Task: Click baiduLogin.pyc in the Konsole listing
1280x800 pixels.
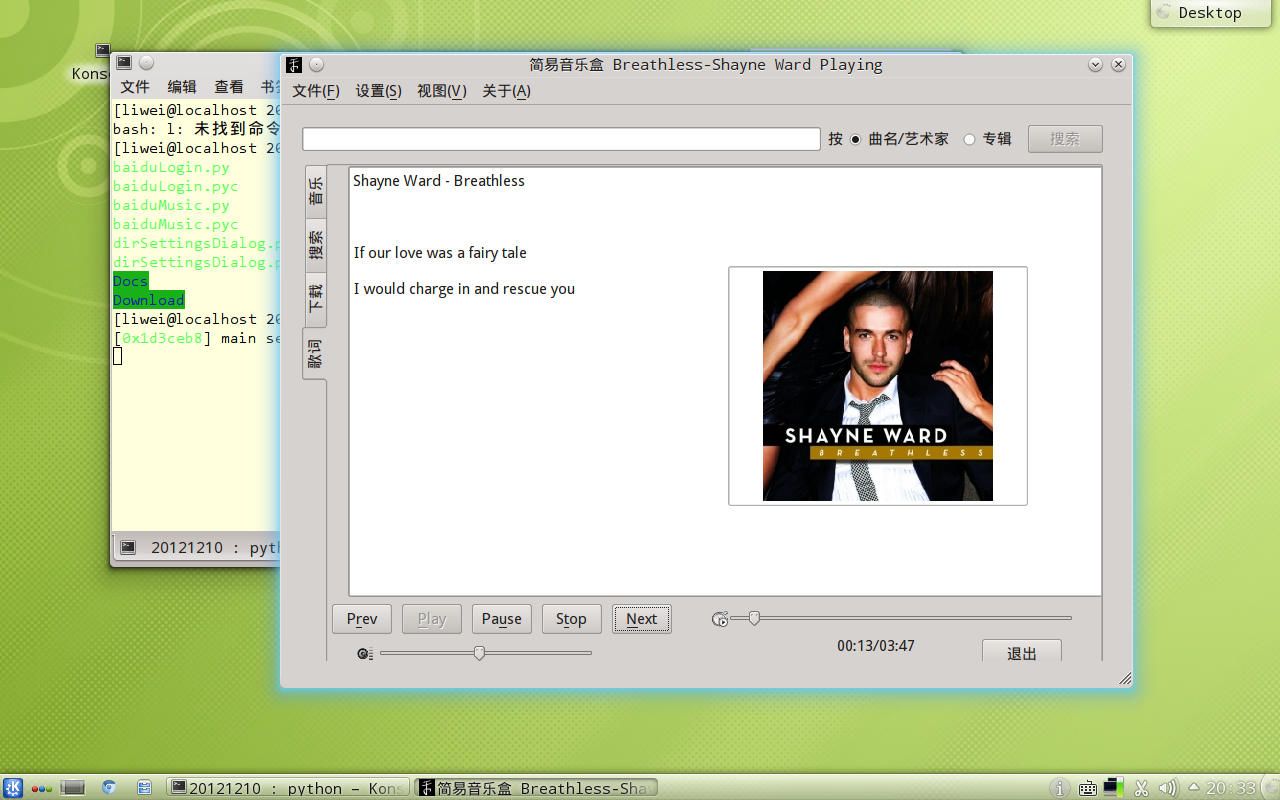Action: click(176, 187)
